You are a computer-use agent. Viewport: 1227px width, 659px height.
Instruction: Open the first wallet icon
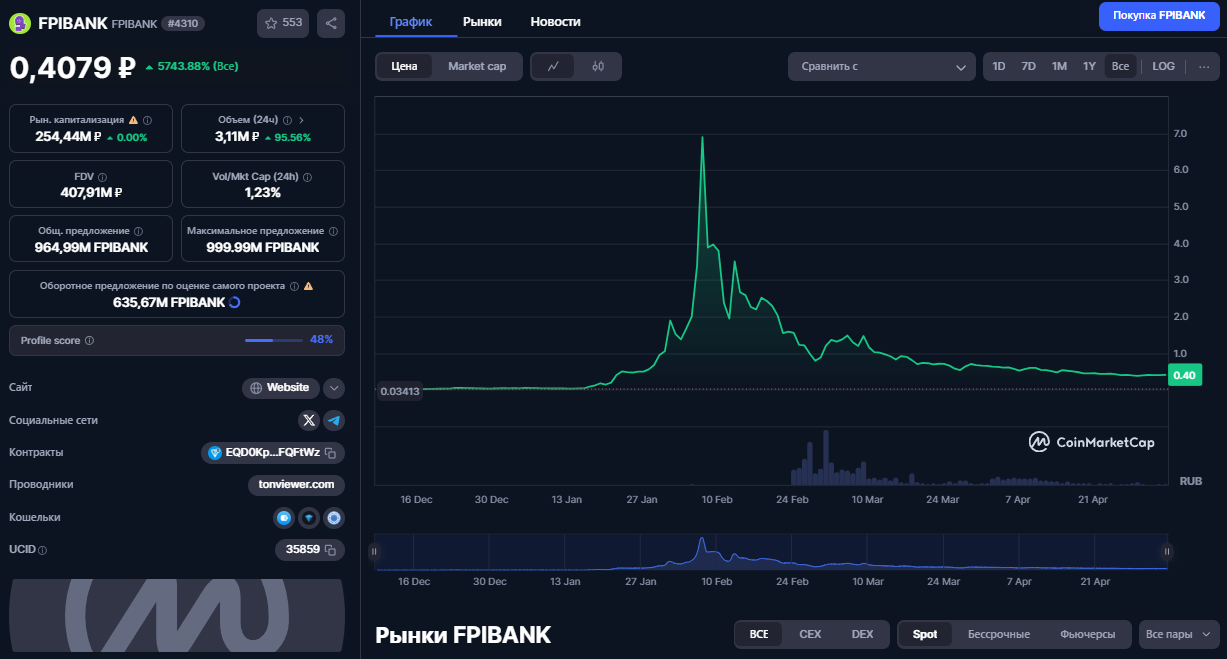click(x=284, y=517)
